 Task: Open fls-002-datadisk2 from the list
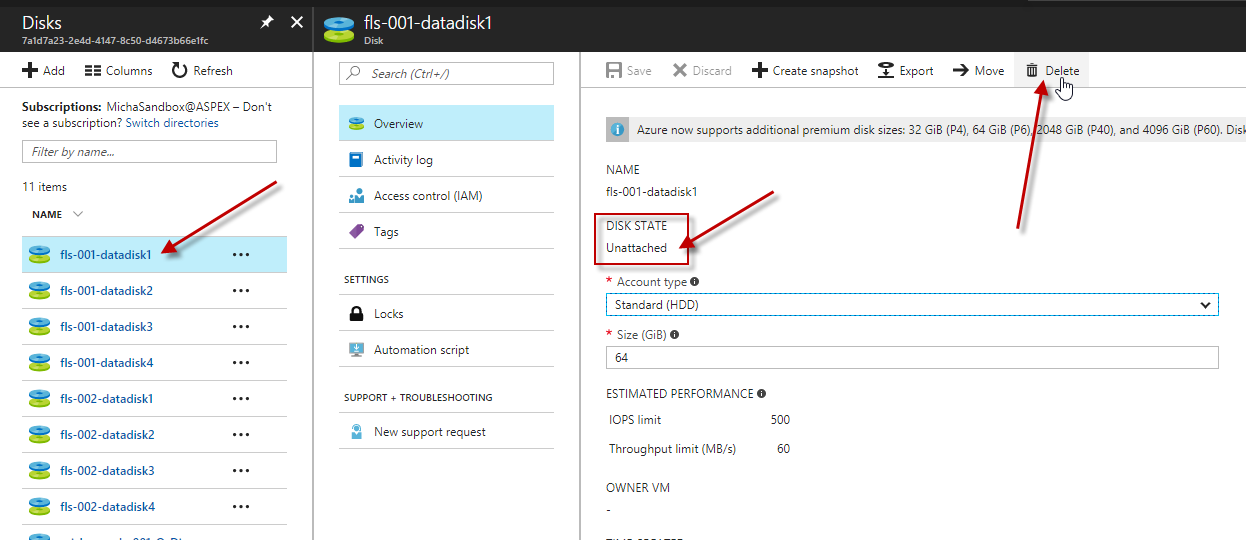(107, 435)
